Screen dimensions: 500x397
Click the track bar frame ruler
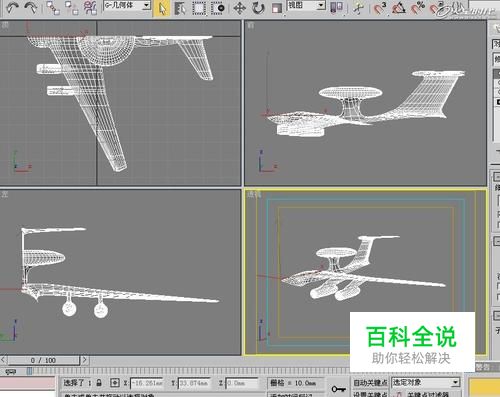point(187,371)
